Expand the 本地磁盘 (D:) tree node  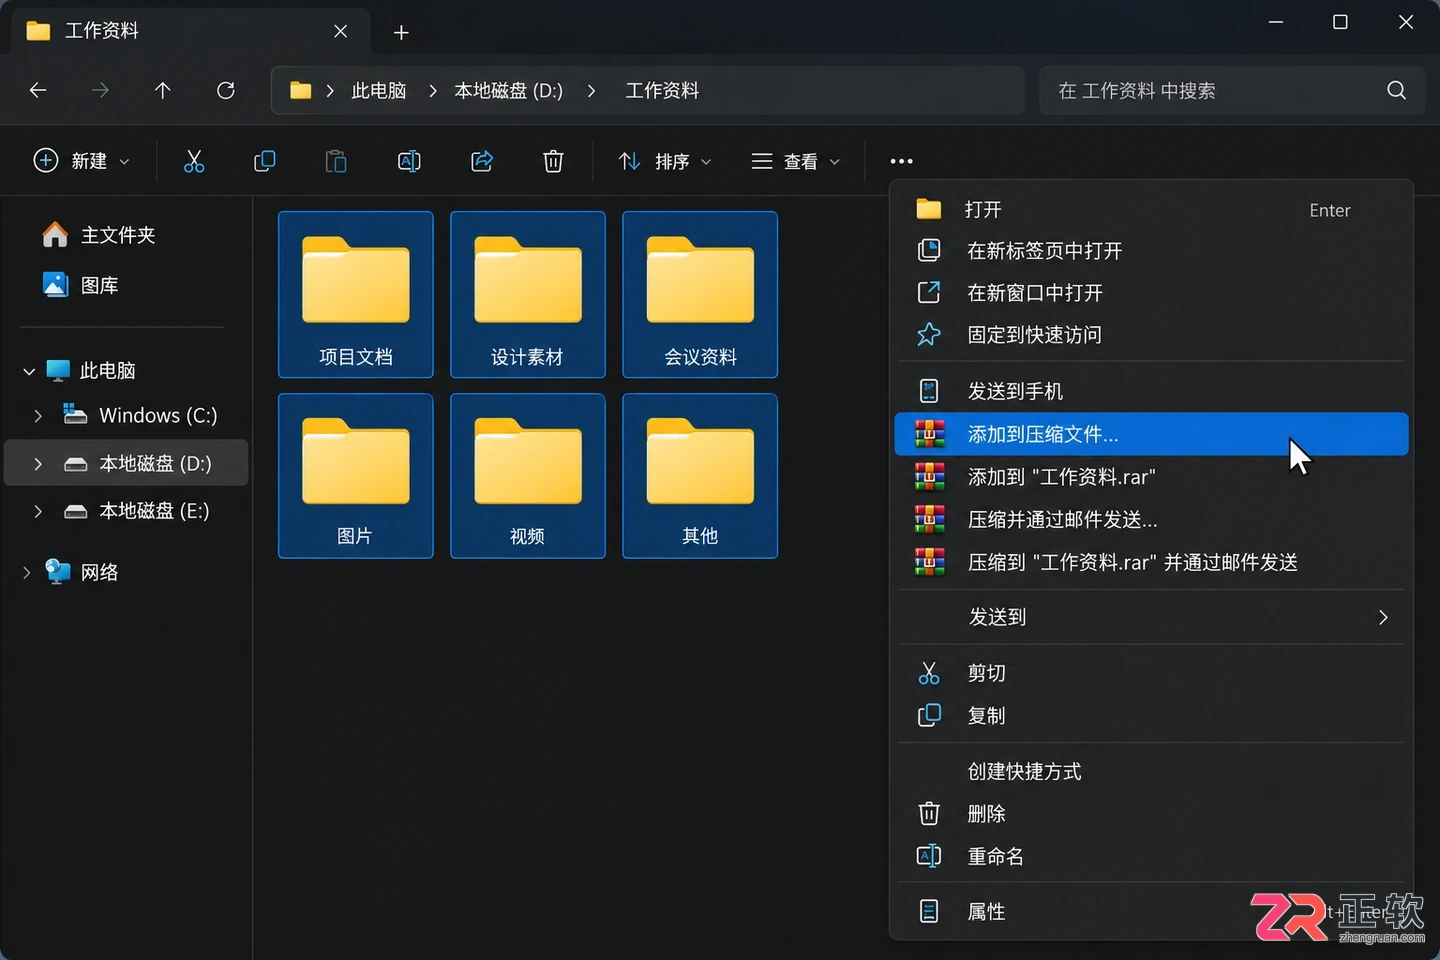tap(38, 464)
